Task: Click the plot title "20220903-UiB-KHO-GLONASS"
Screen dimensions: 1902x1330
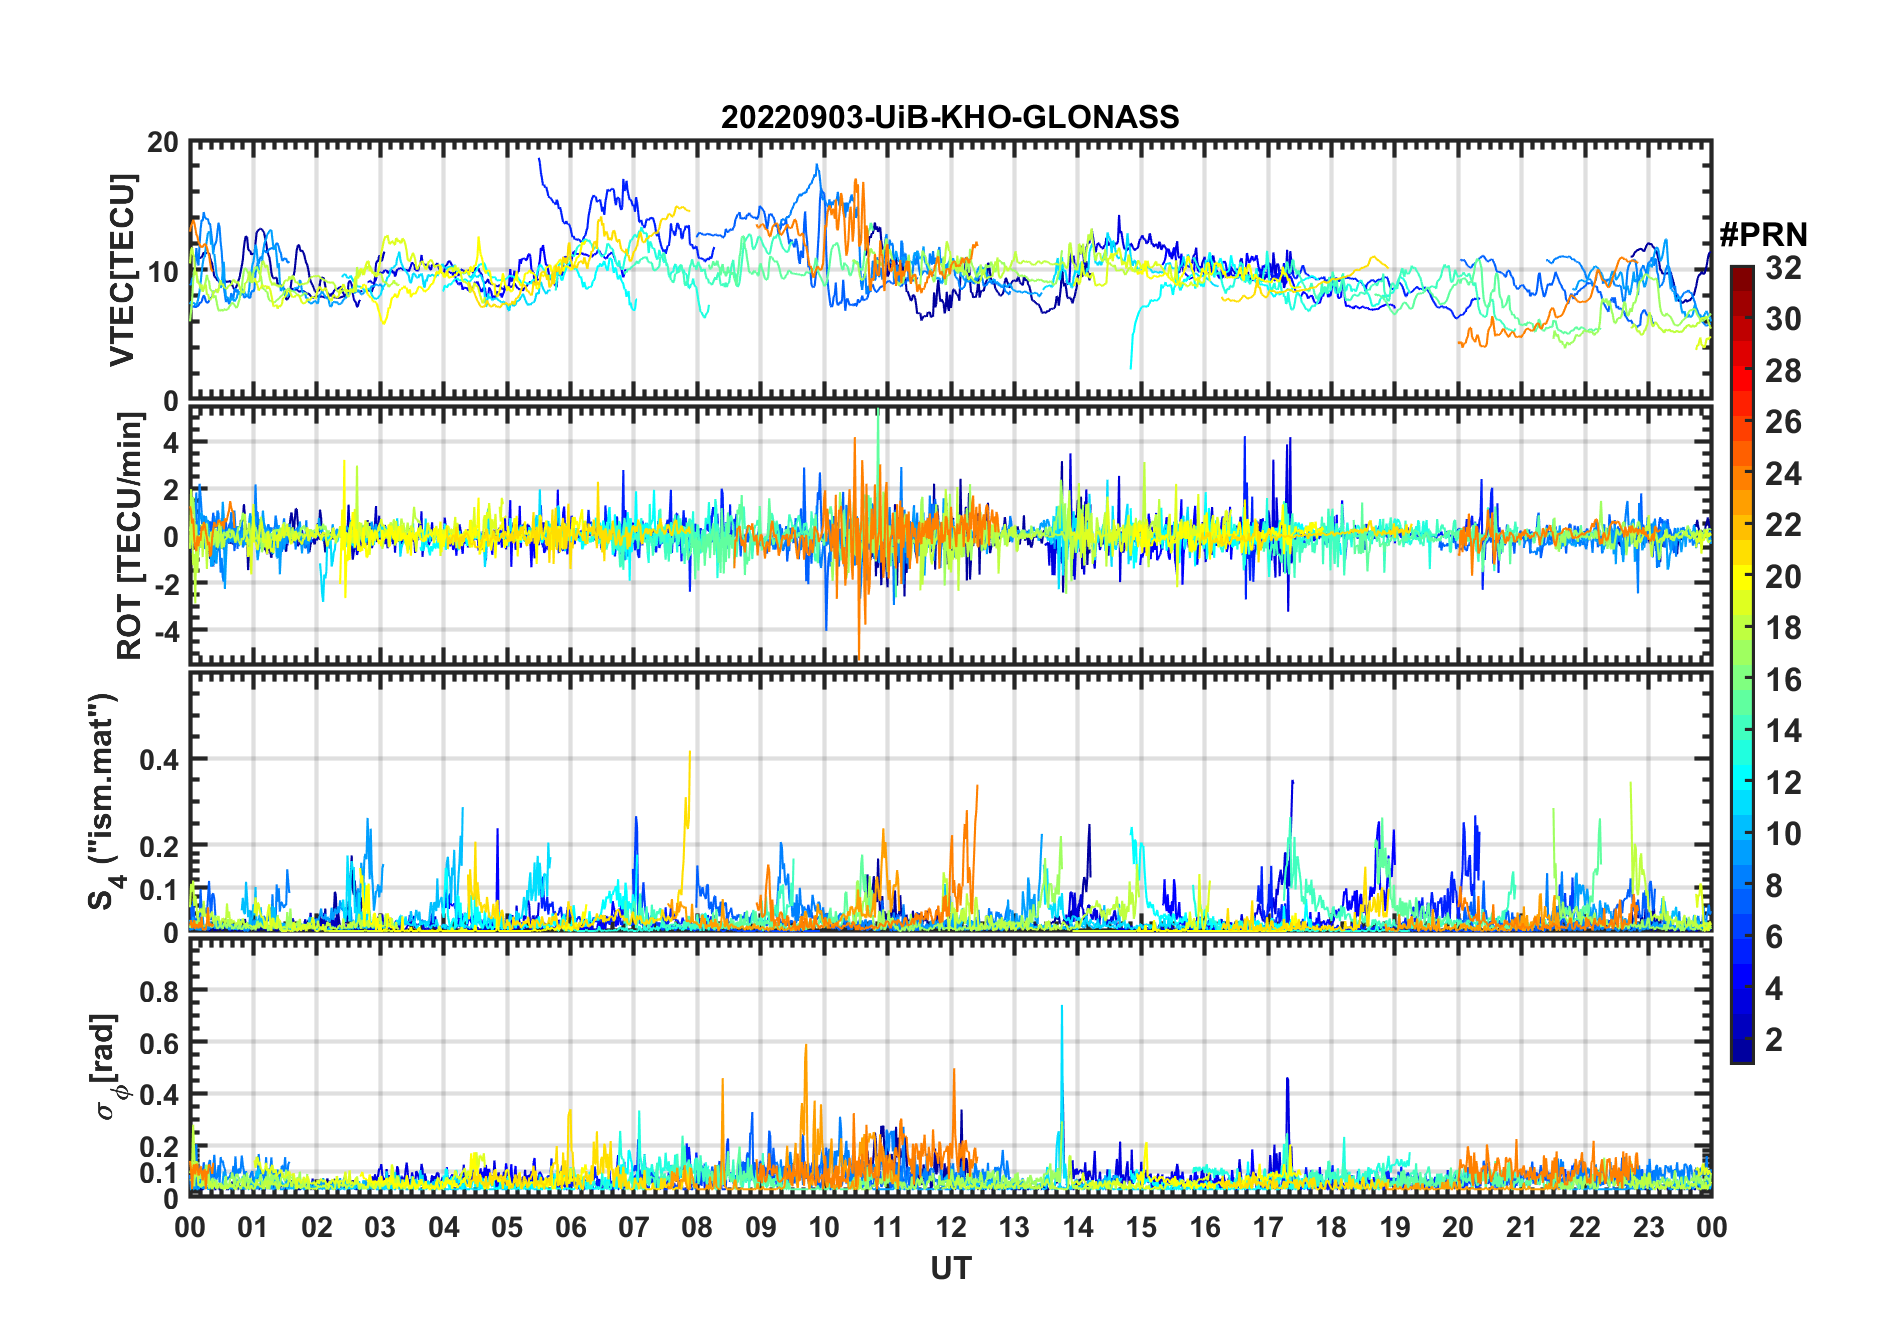Action: pos(950,118)
